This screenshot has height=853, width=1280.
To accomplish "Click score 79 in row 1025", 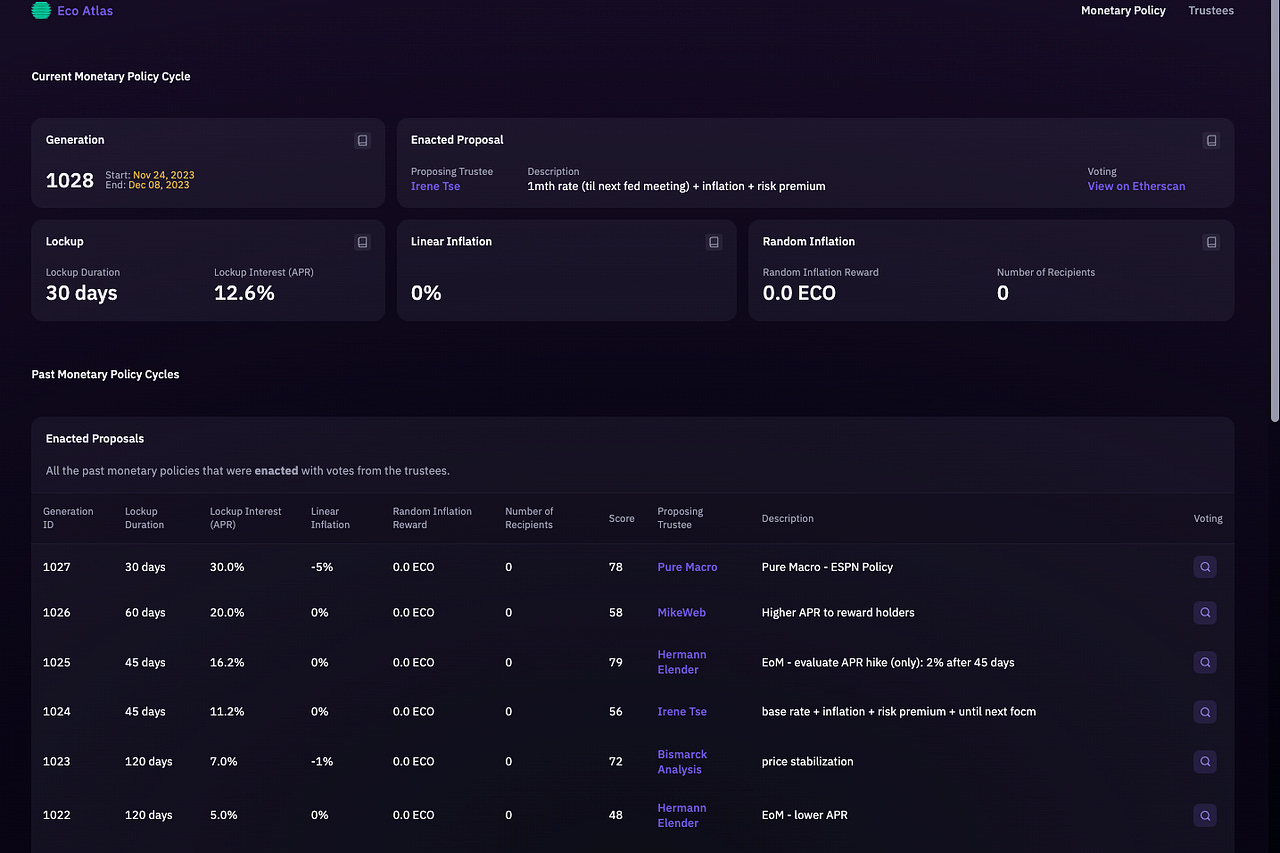I will [x=616, y=662].
